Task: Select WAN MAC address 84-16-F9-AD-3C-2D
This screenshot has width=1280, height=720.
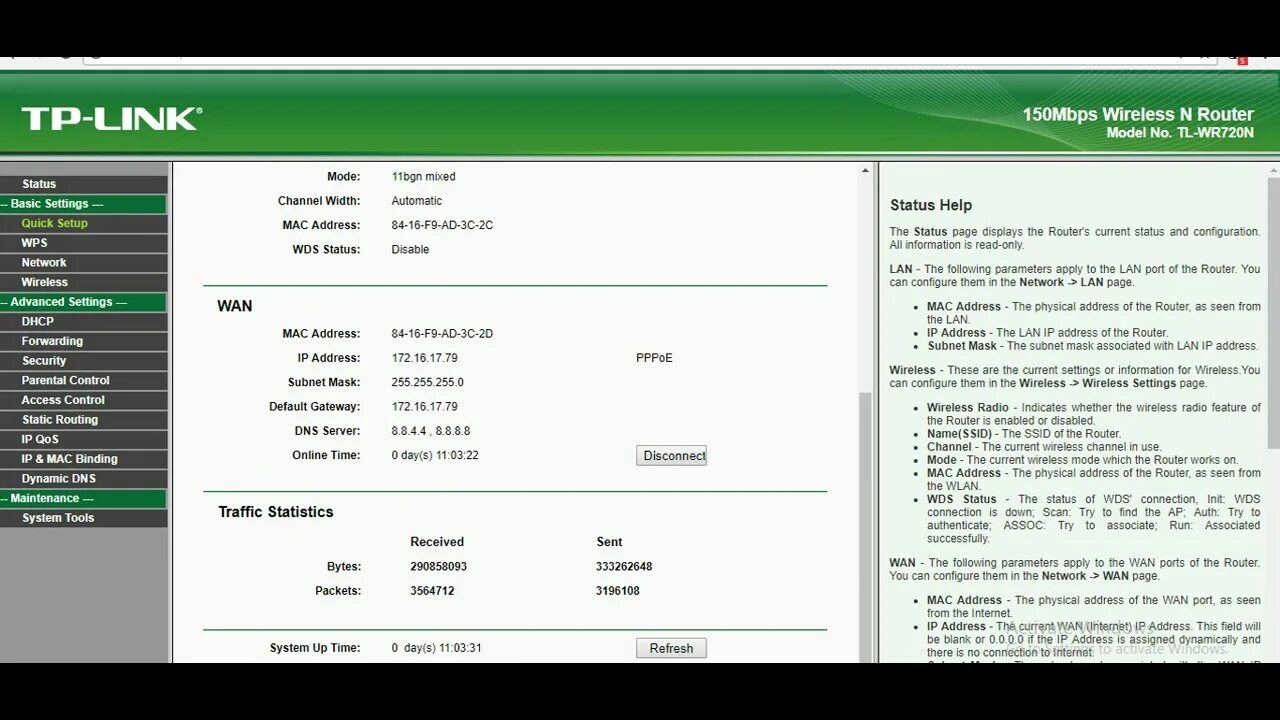Action: tap(442, 334)
